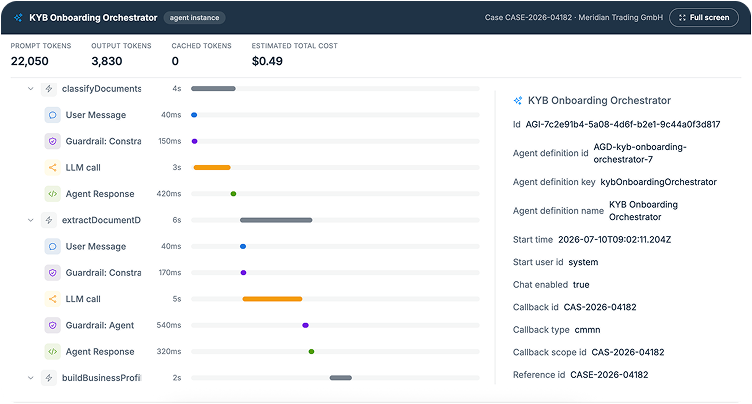Click the CACHED TOKENS value 0
Viewport: 752px width, 404px height.
pos(175,61)
